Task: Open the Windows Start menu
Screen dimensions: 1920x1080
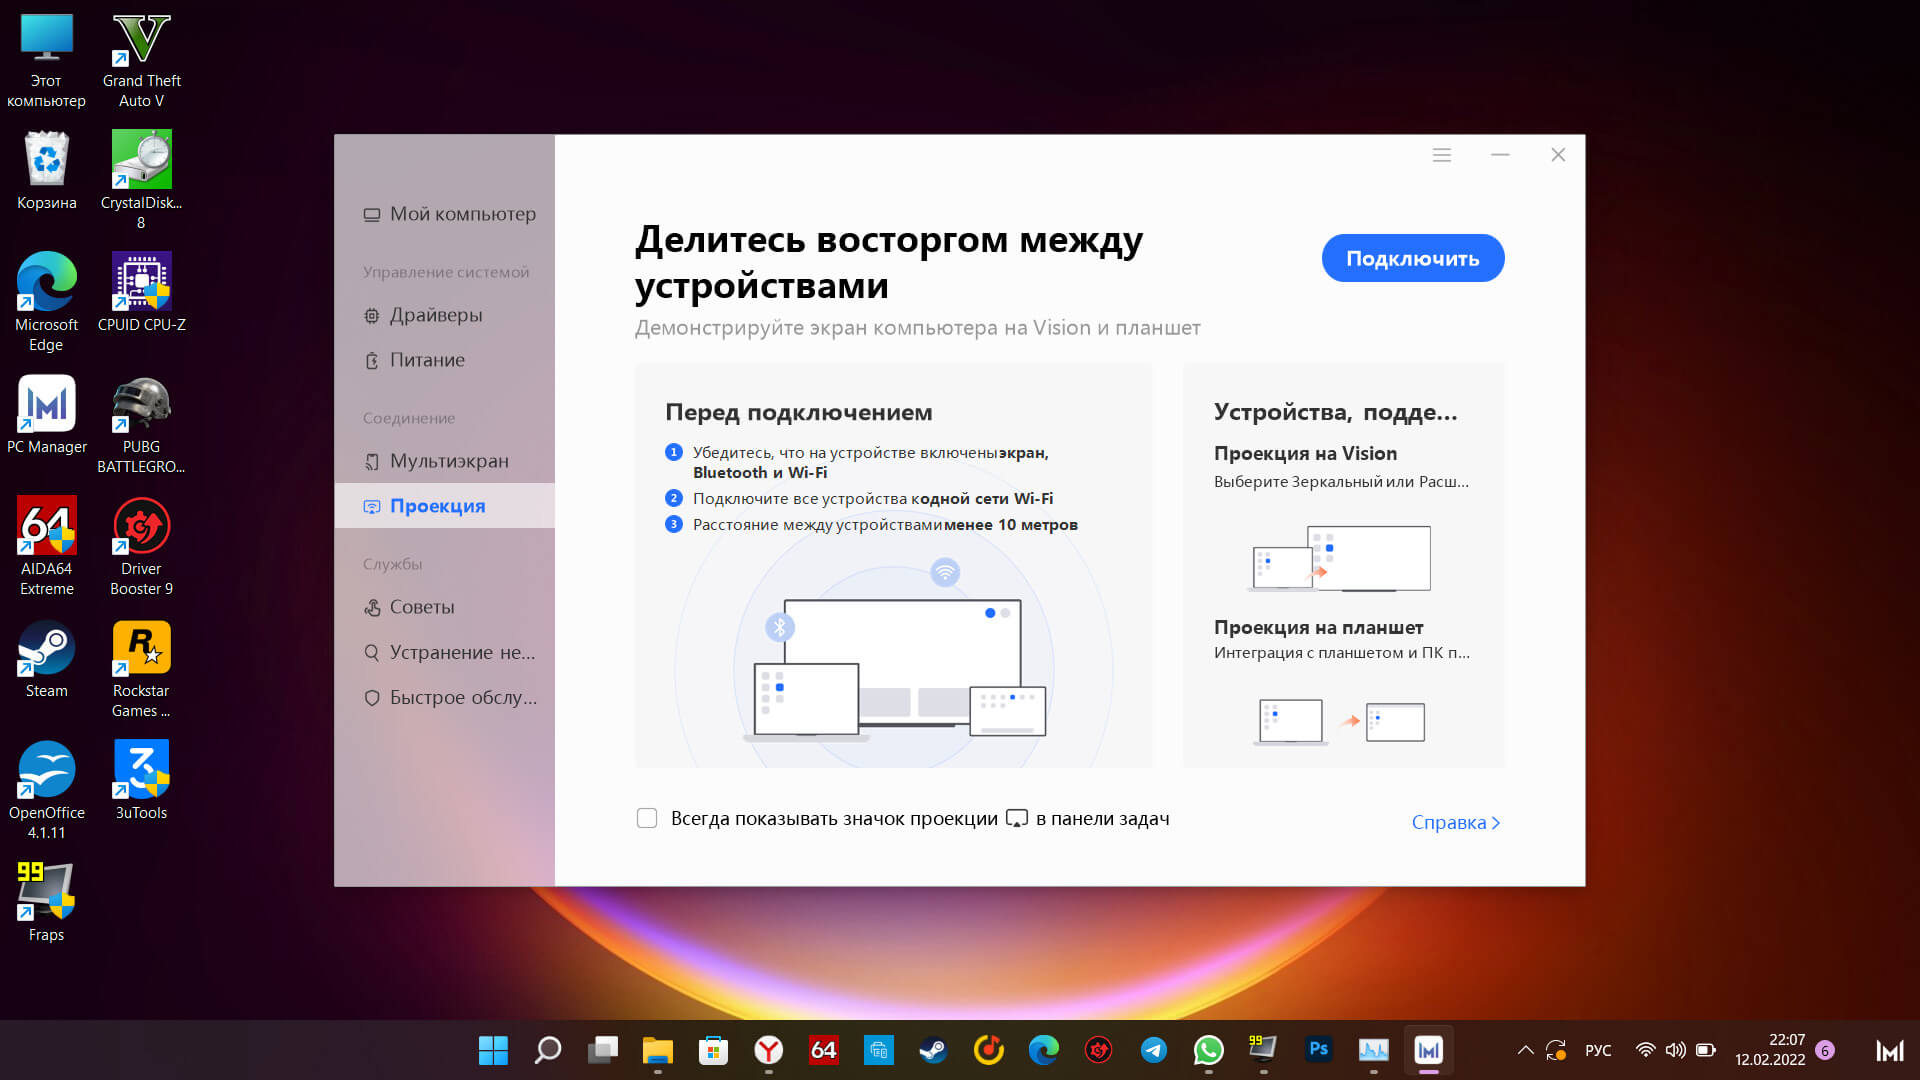Action: pos(493,1050)
